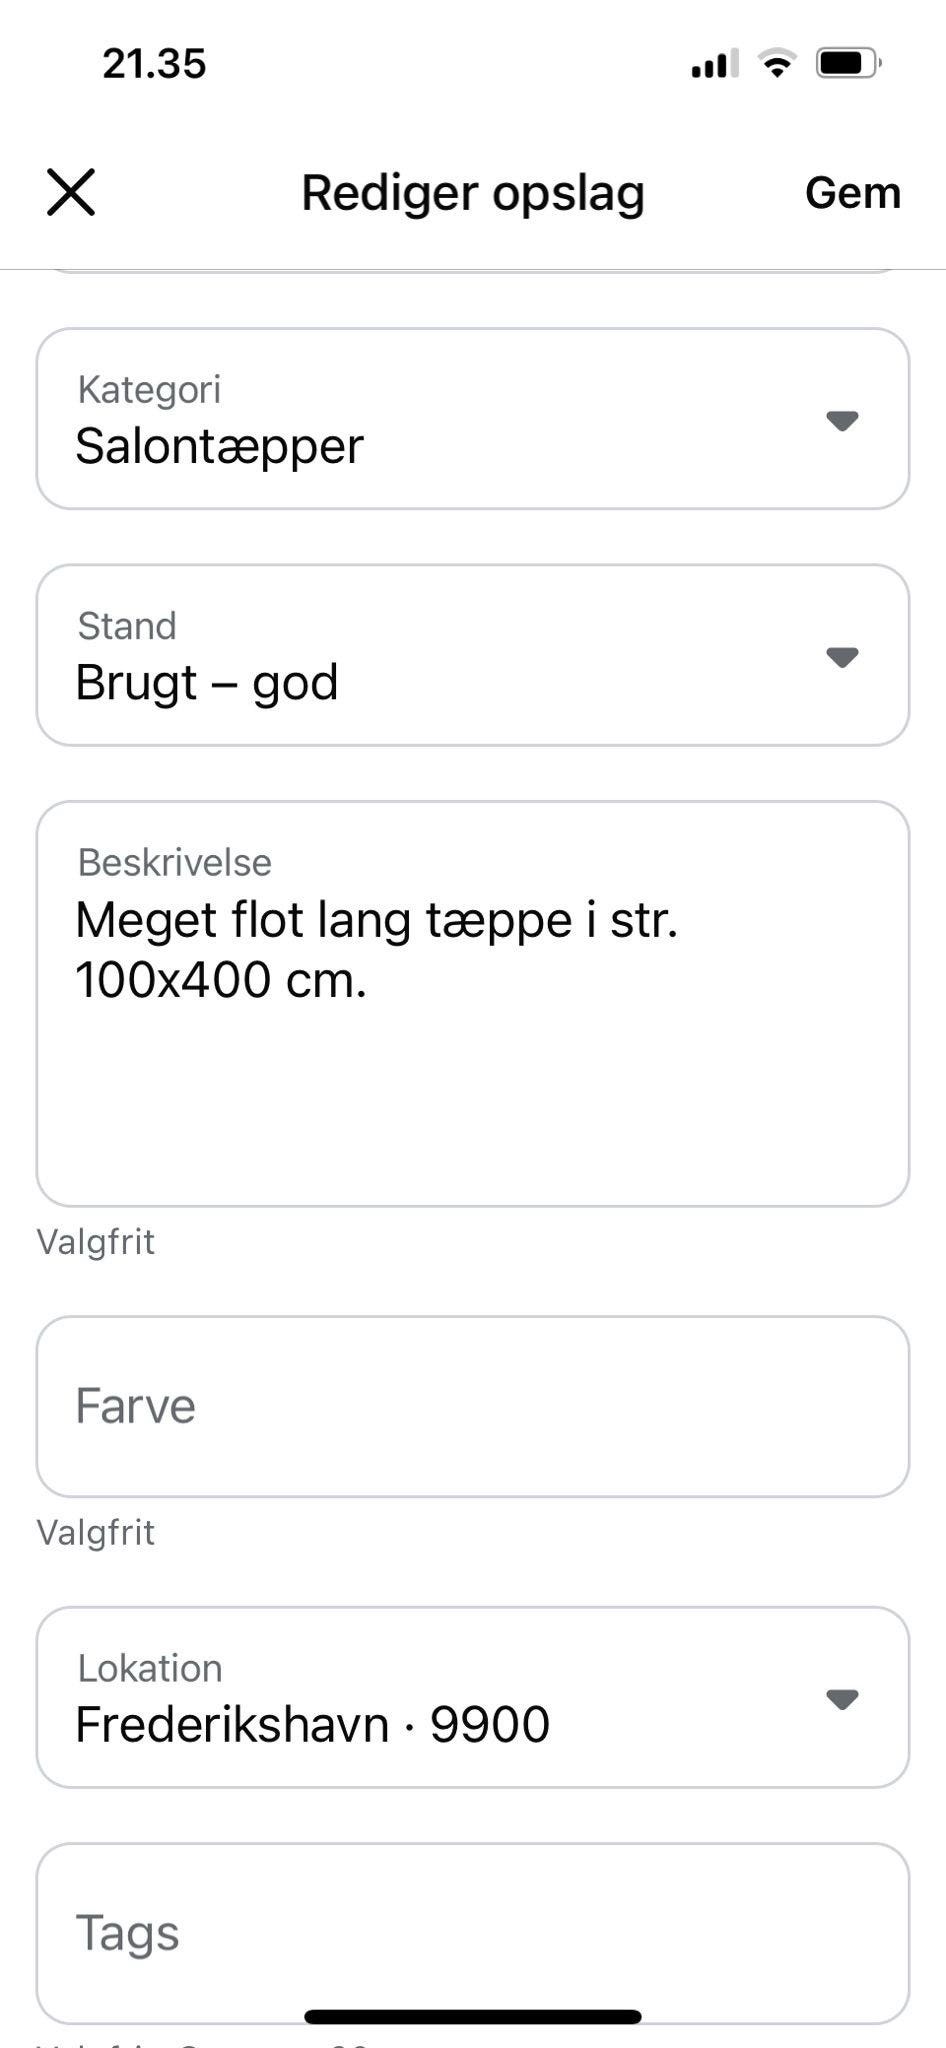Viewport: 946px width, 2048px height.
Task: Tap the Wi-Fi status icon
Action: pos(777,63)
